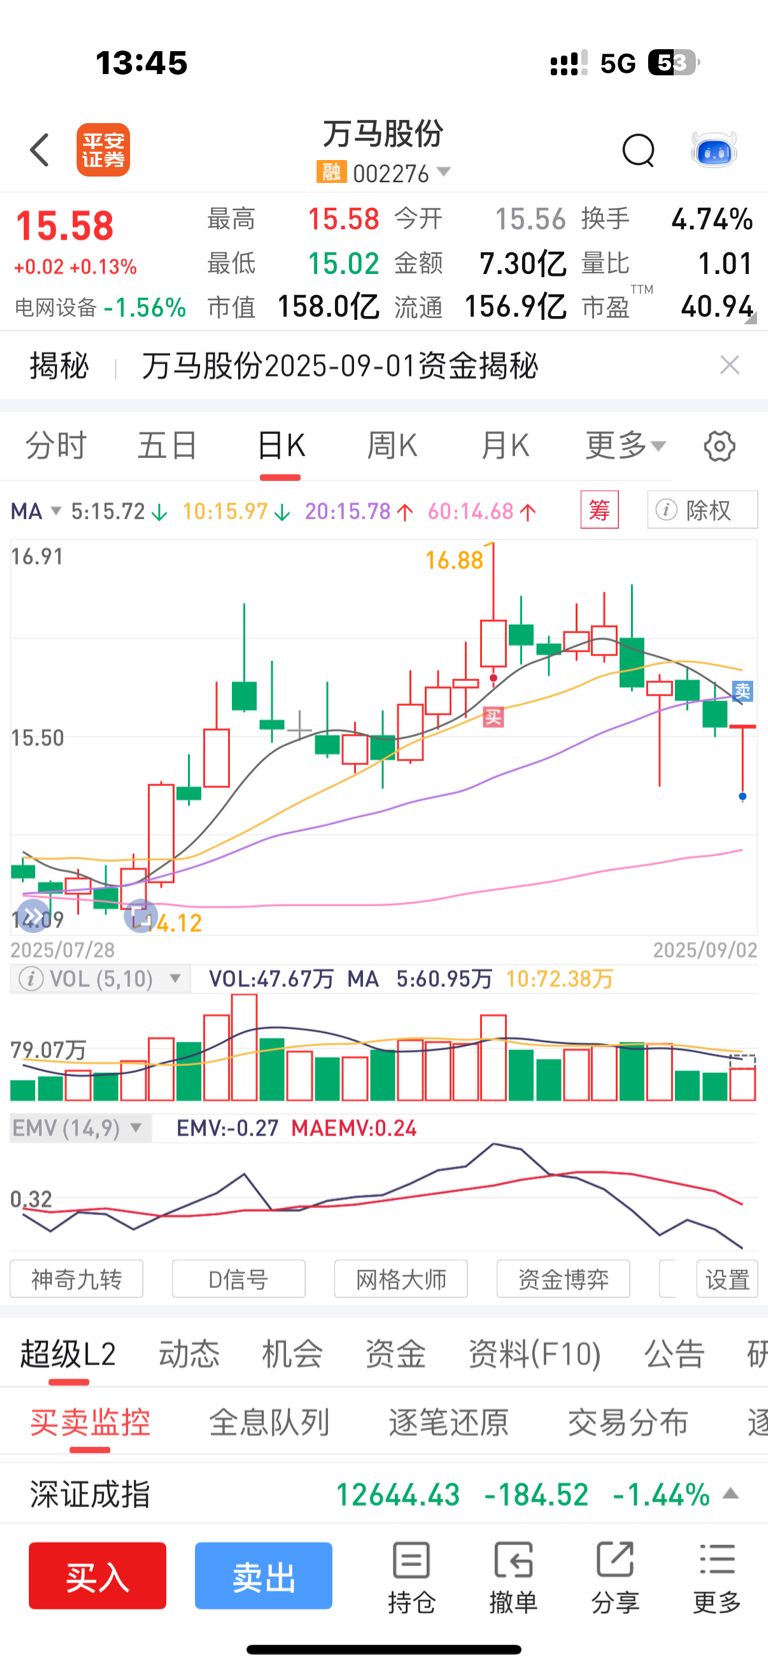Tap the 换手 4.74% value
The image size is (768, 1670).
[x=711, y=219]
